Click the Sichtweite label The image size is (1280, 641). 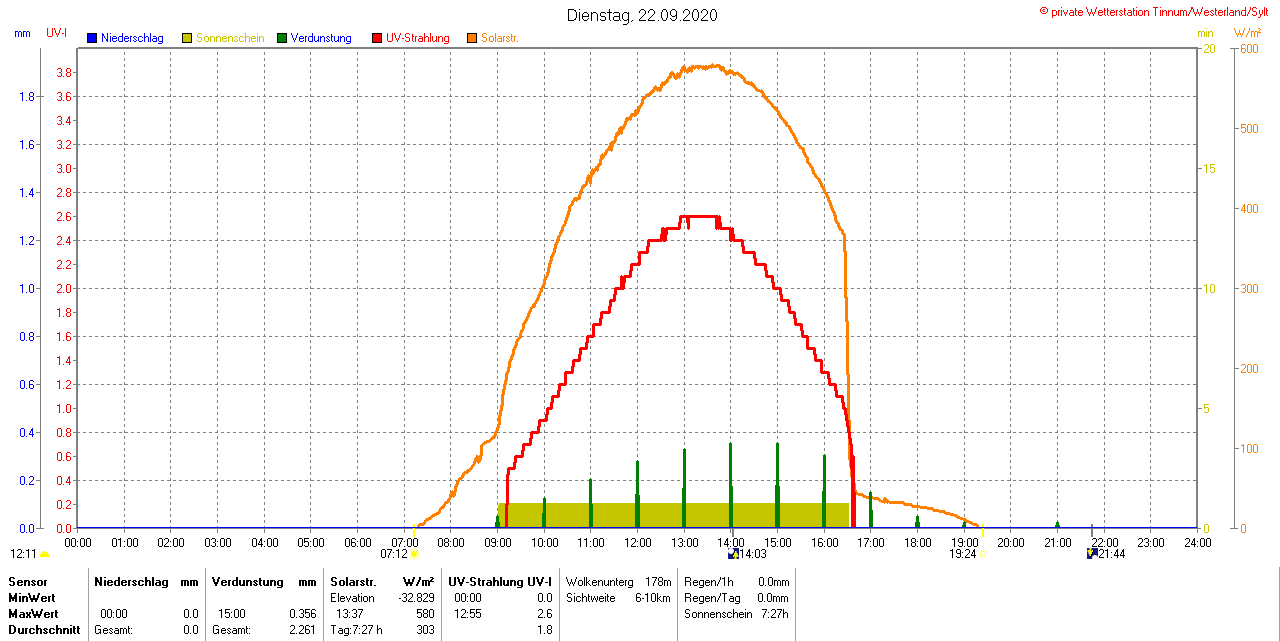pos(591,597)
